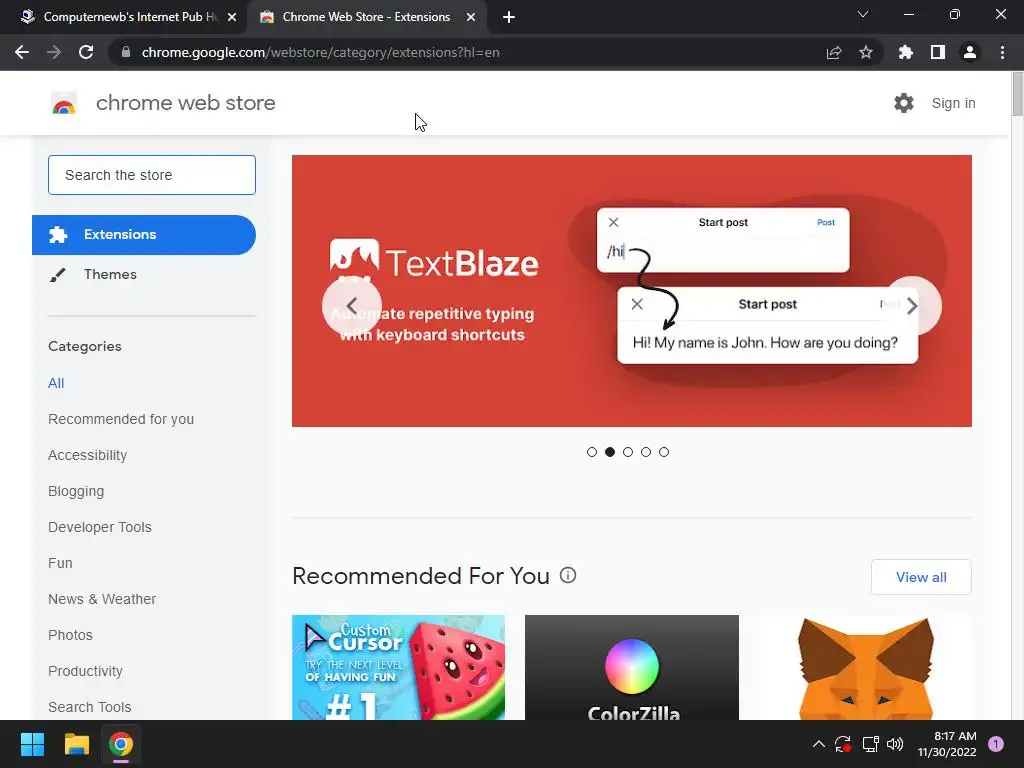Image resolution: width=1024 pixels, height=768 pixels.
Task: Open the volume speaker tray icon
Action: coord(895,744)
